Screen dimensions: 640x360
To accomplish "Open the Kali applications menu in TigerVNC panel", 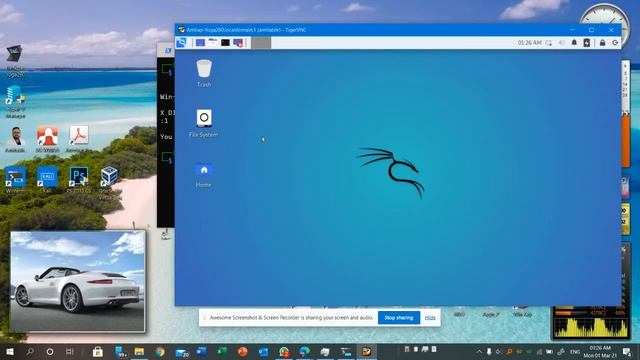I will 182,42.
